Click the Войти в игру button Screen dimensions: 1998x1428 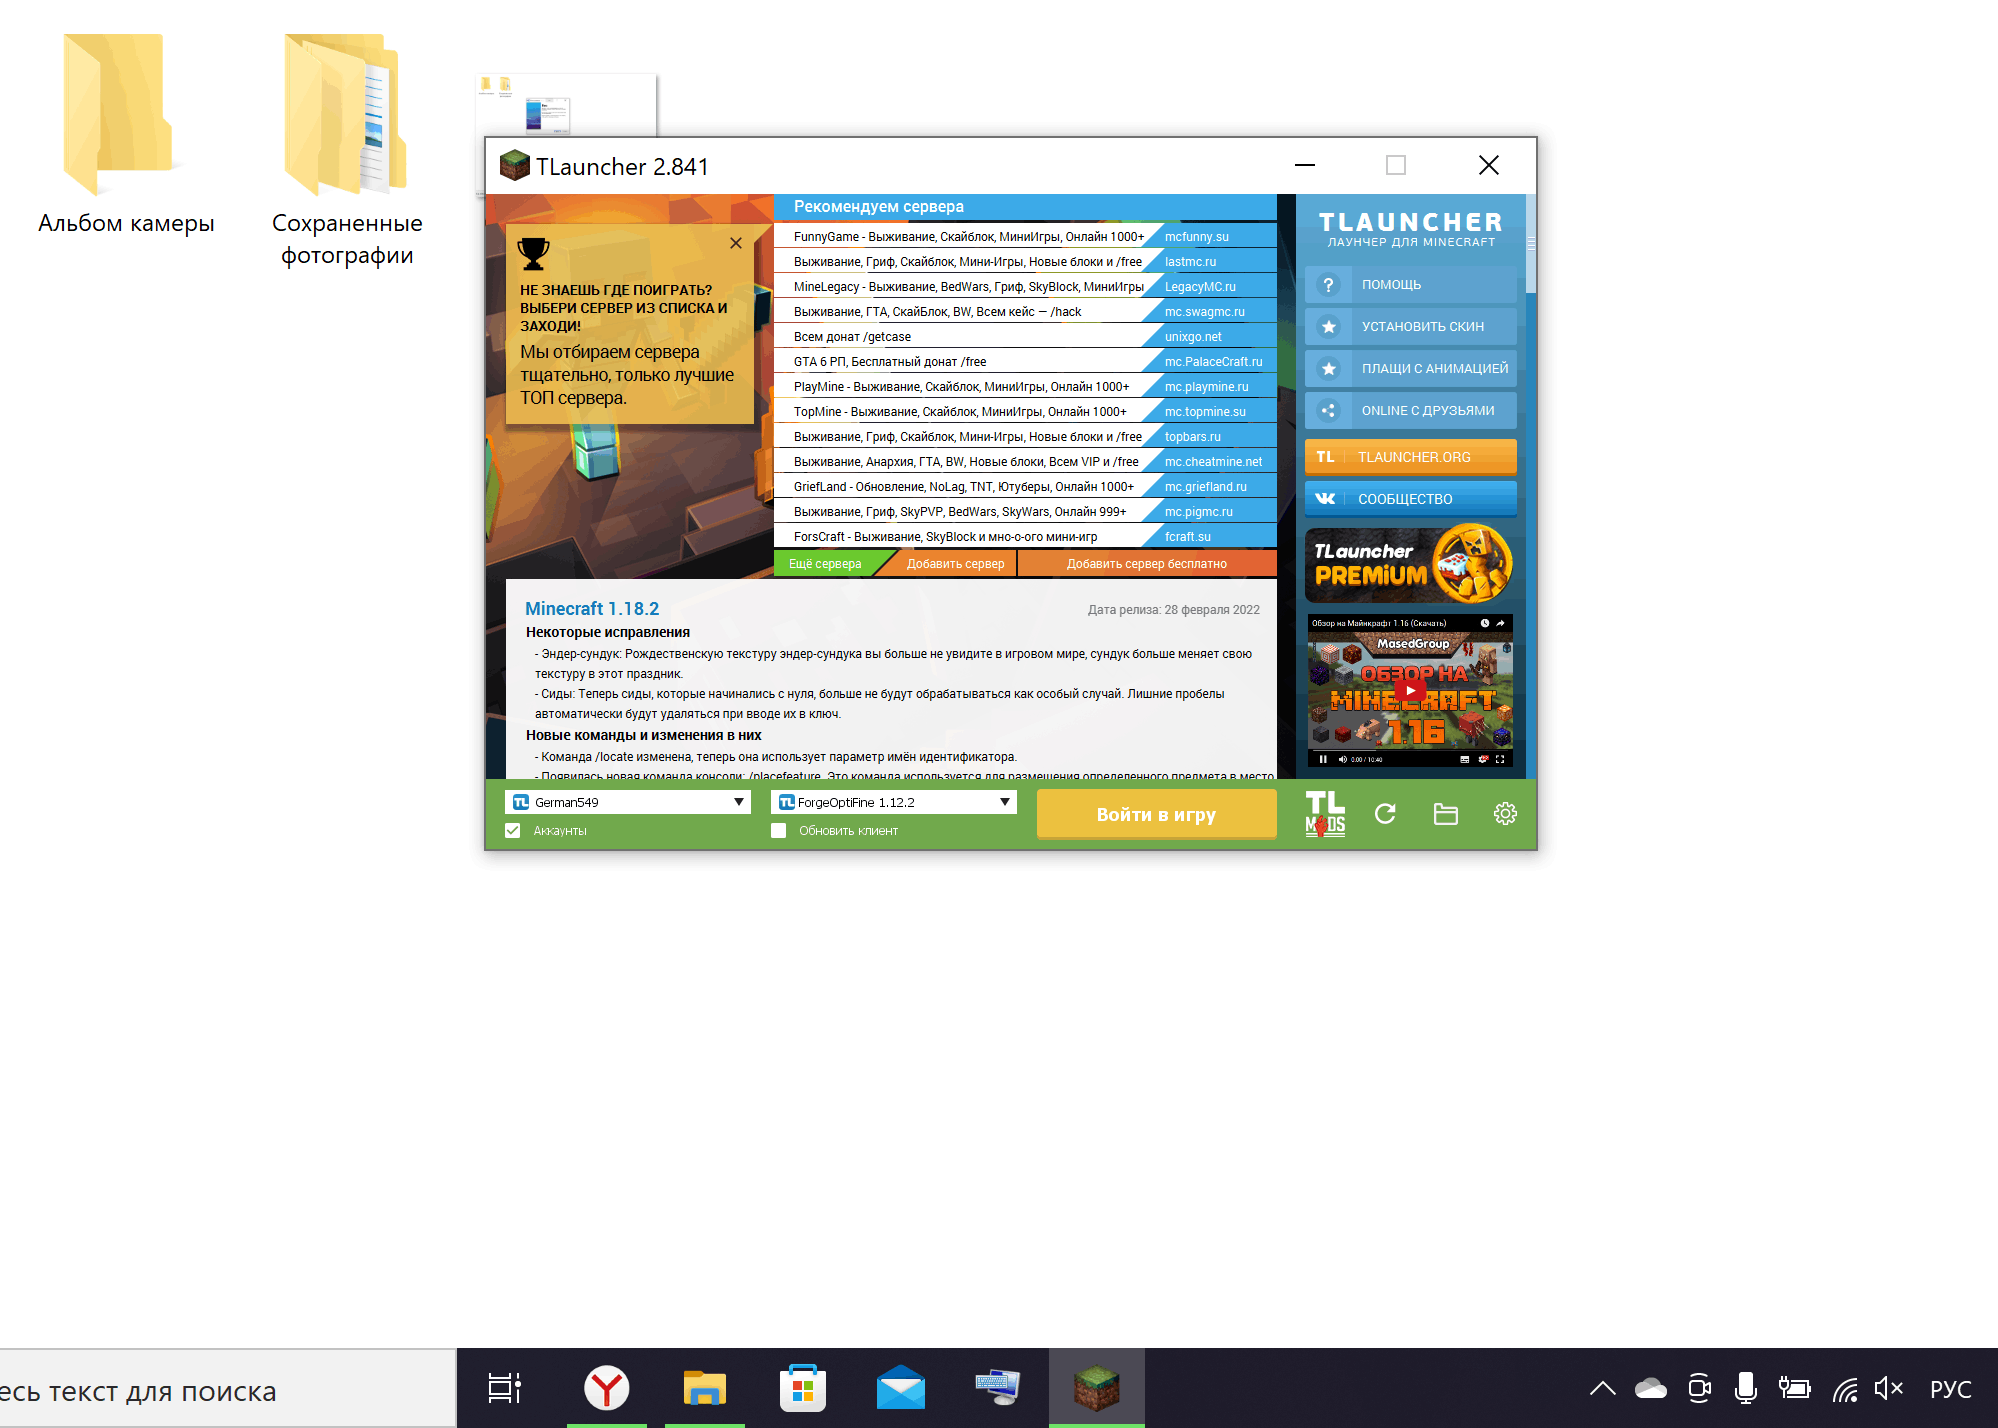click(1156, 814)
